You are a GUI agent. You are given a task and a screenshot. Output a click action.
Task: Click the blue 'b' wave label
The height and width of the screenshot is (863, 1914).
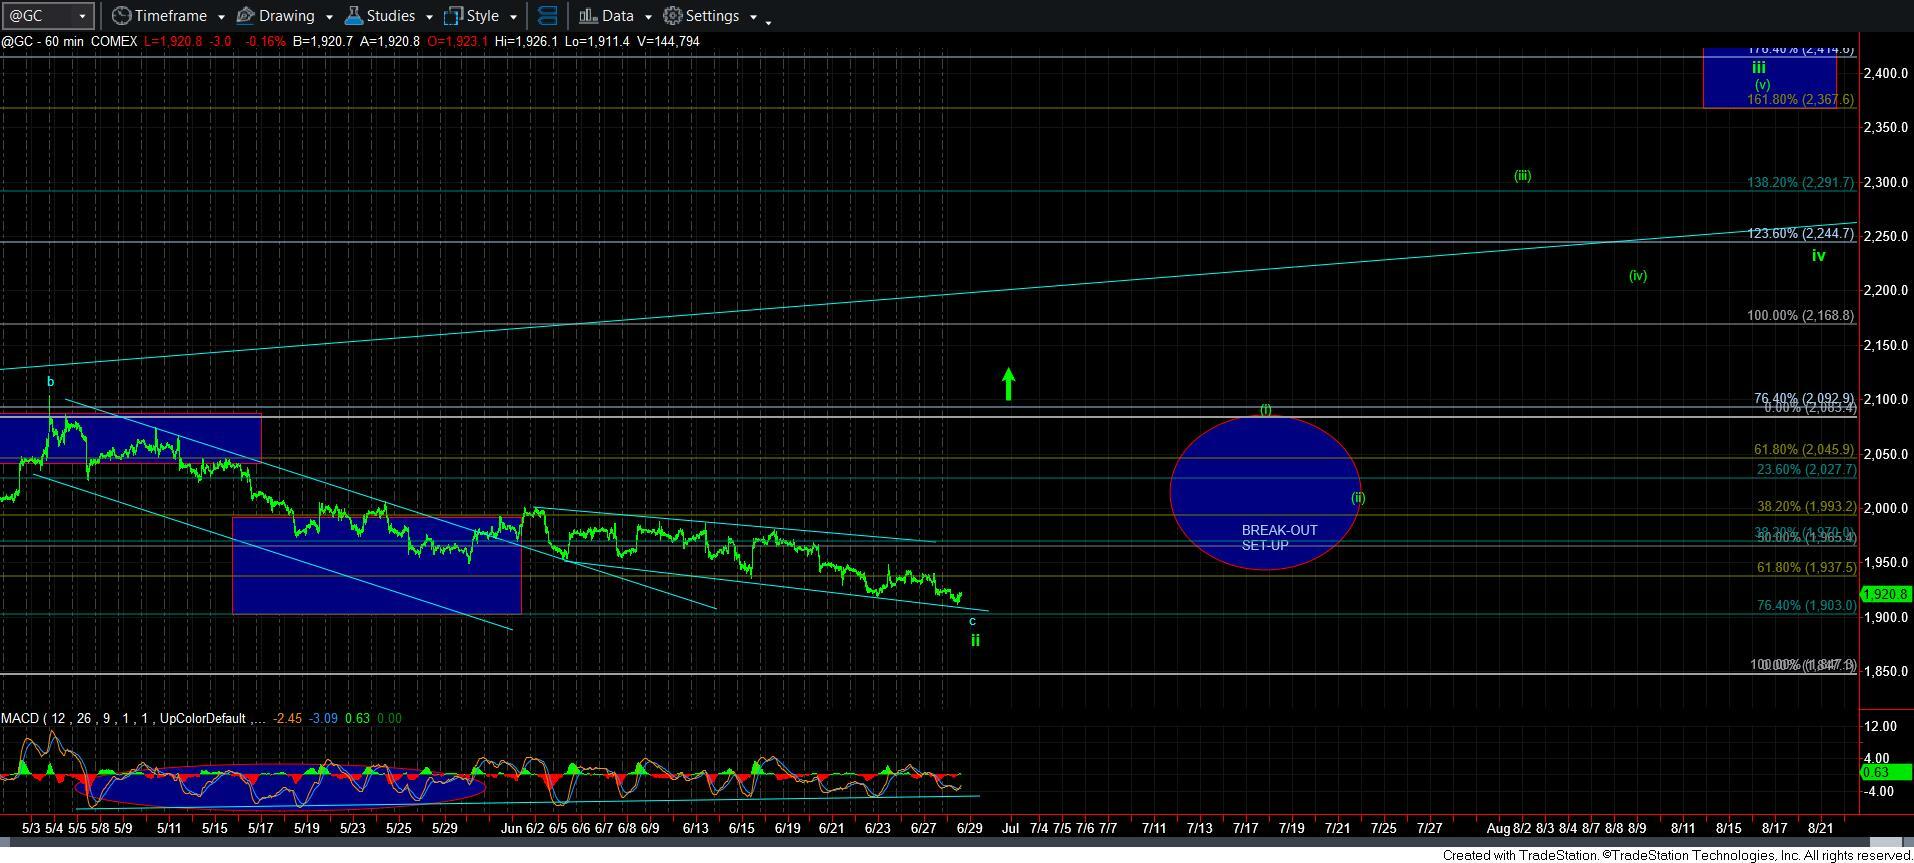click(50, 381)
